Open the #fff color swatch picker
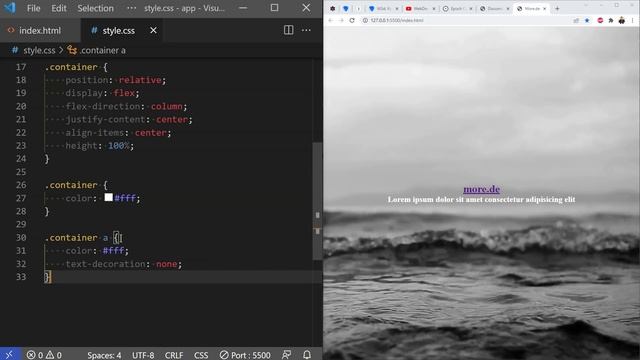Image resolution: width=640 pixels, height=360 pixels. pyautogui.click(x=109, y=198)
